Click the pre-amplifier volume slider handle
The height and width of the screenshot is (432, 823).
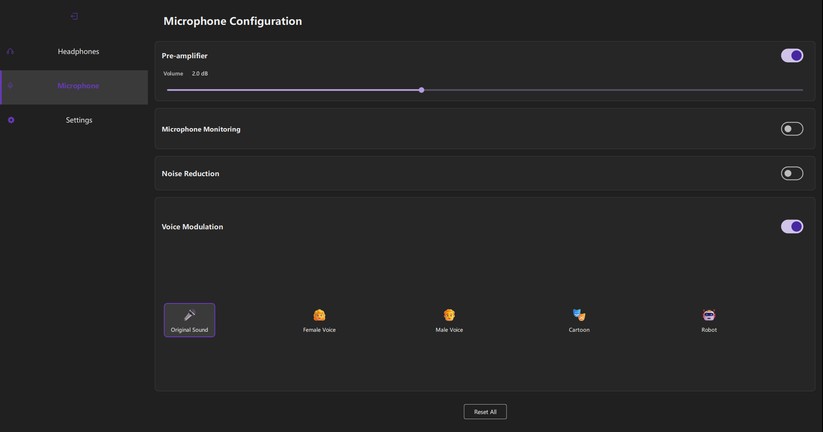(x=421, y=90)
